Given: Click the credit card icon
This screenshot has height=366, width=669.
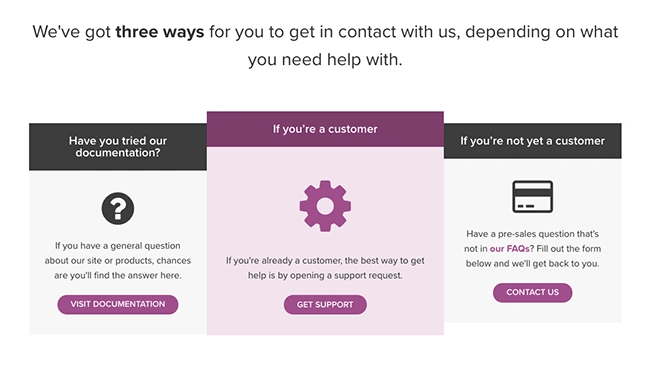Looking at the screenshot, I should point(532,197).
